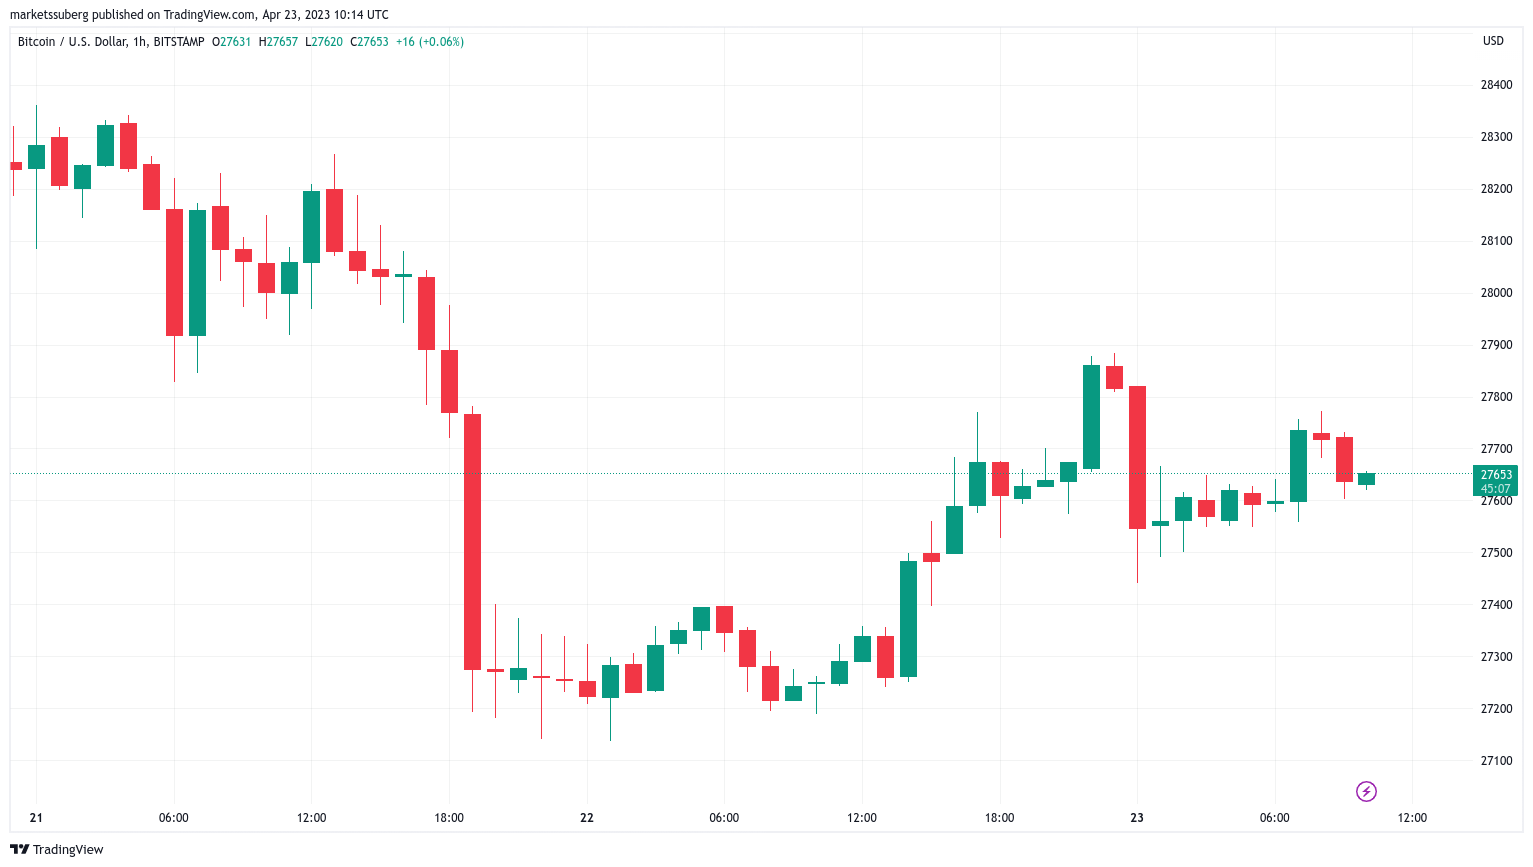This screenshot has width=1533, height=867.
Task: Click the green 27653 current price tag
Action: click(x=1496, y=475)
